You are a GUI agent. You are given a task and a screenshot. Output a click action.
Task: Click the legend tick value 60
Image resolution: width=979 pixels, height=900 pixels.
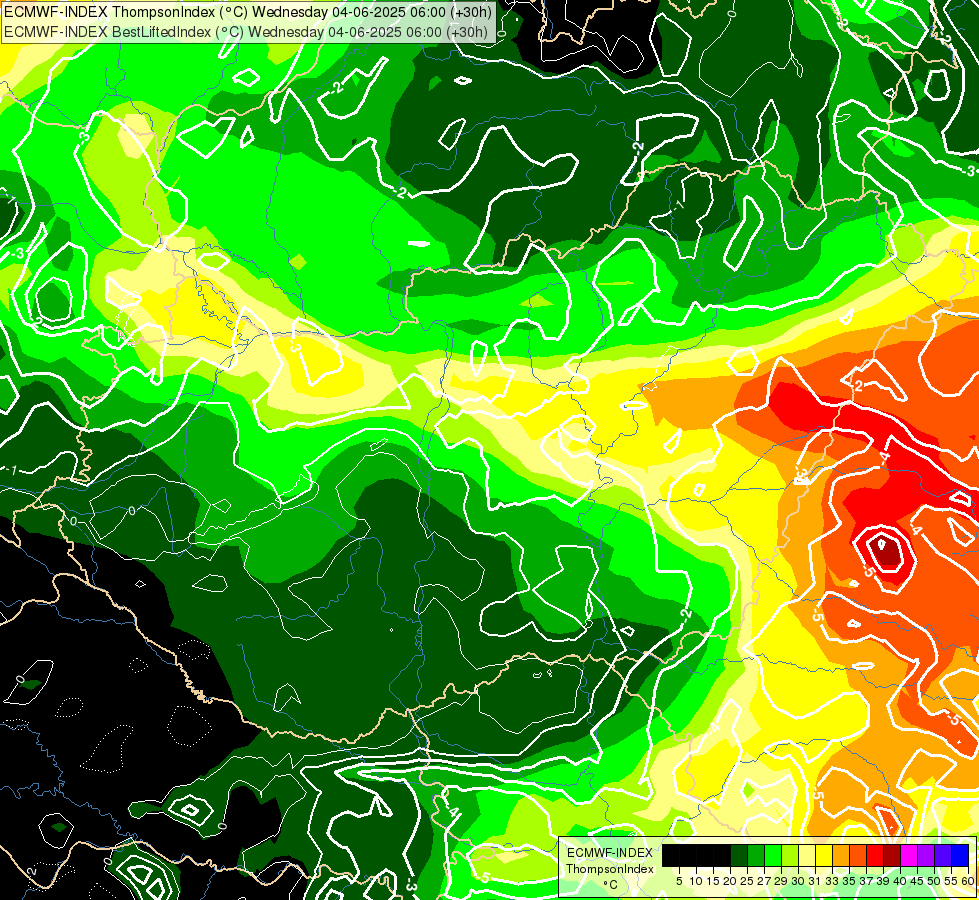pos(968,881)
